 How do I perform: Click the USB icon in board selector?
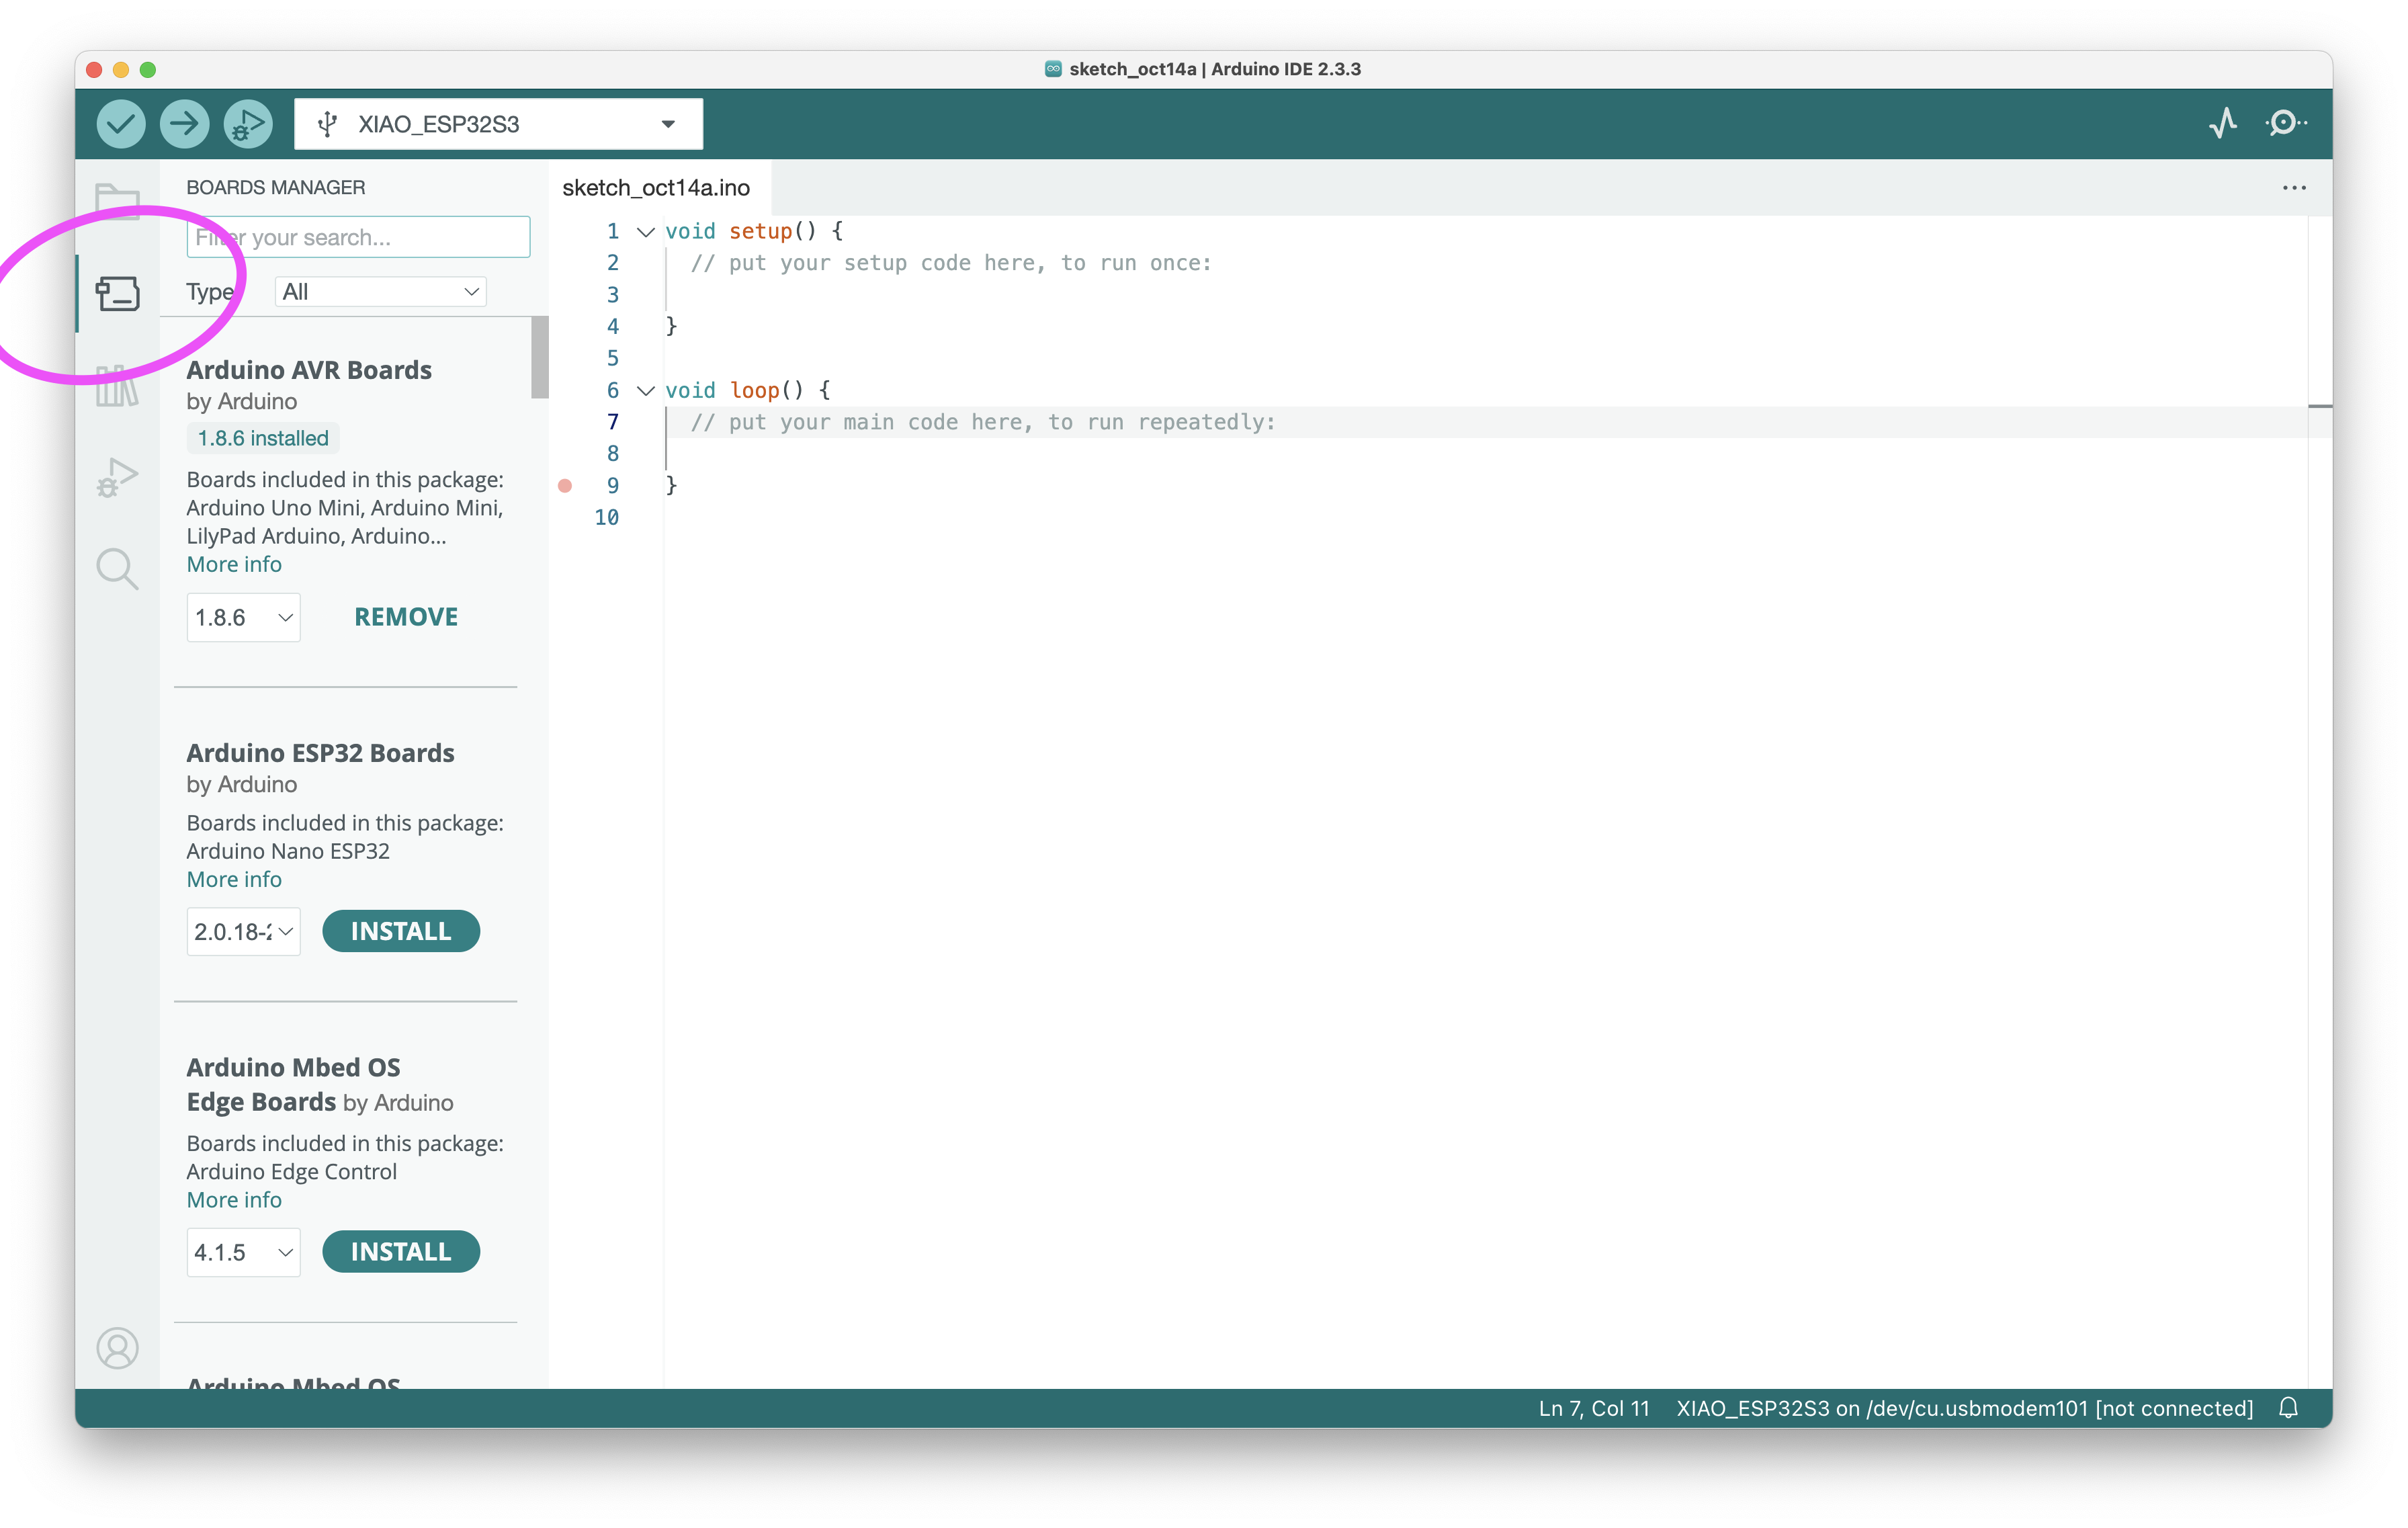[x=327, y=124]
